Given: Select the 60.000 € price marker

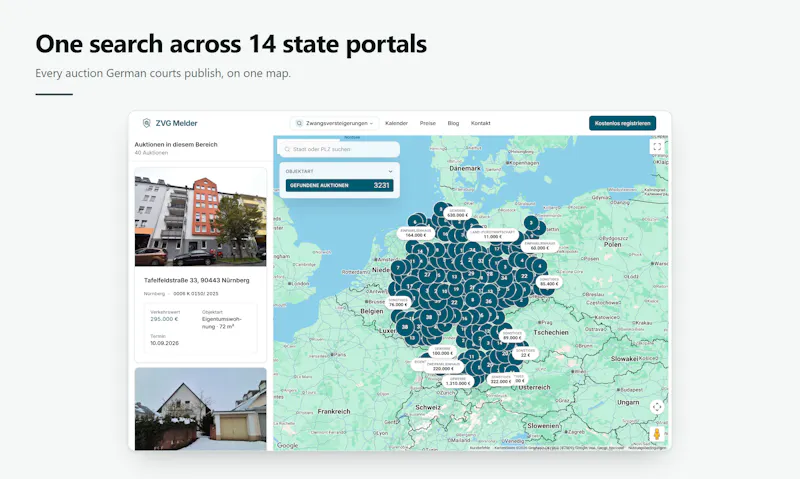Looking at the screenshot, I should pos(540,246).
